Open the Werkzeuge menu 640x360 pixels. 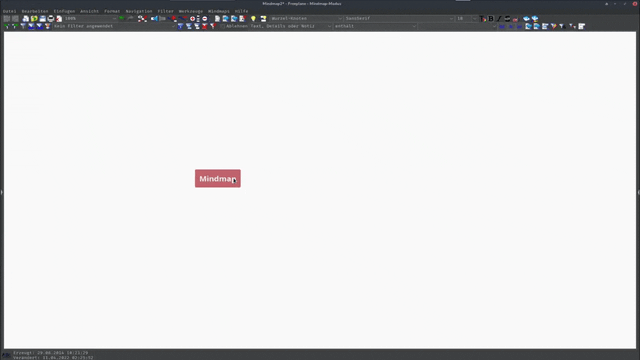191,11
